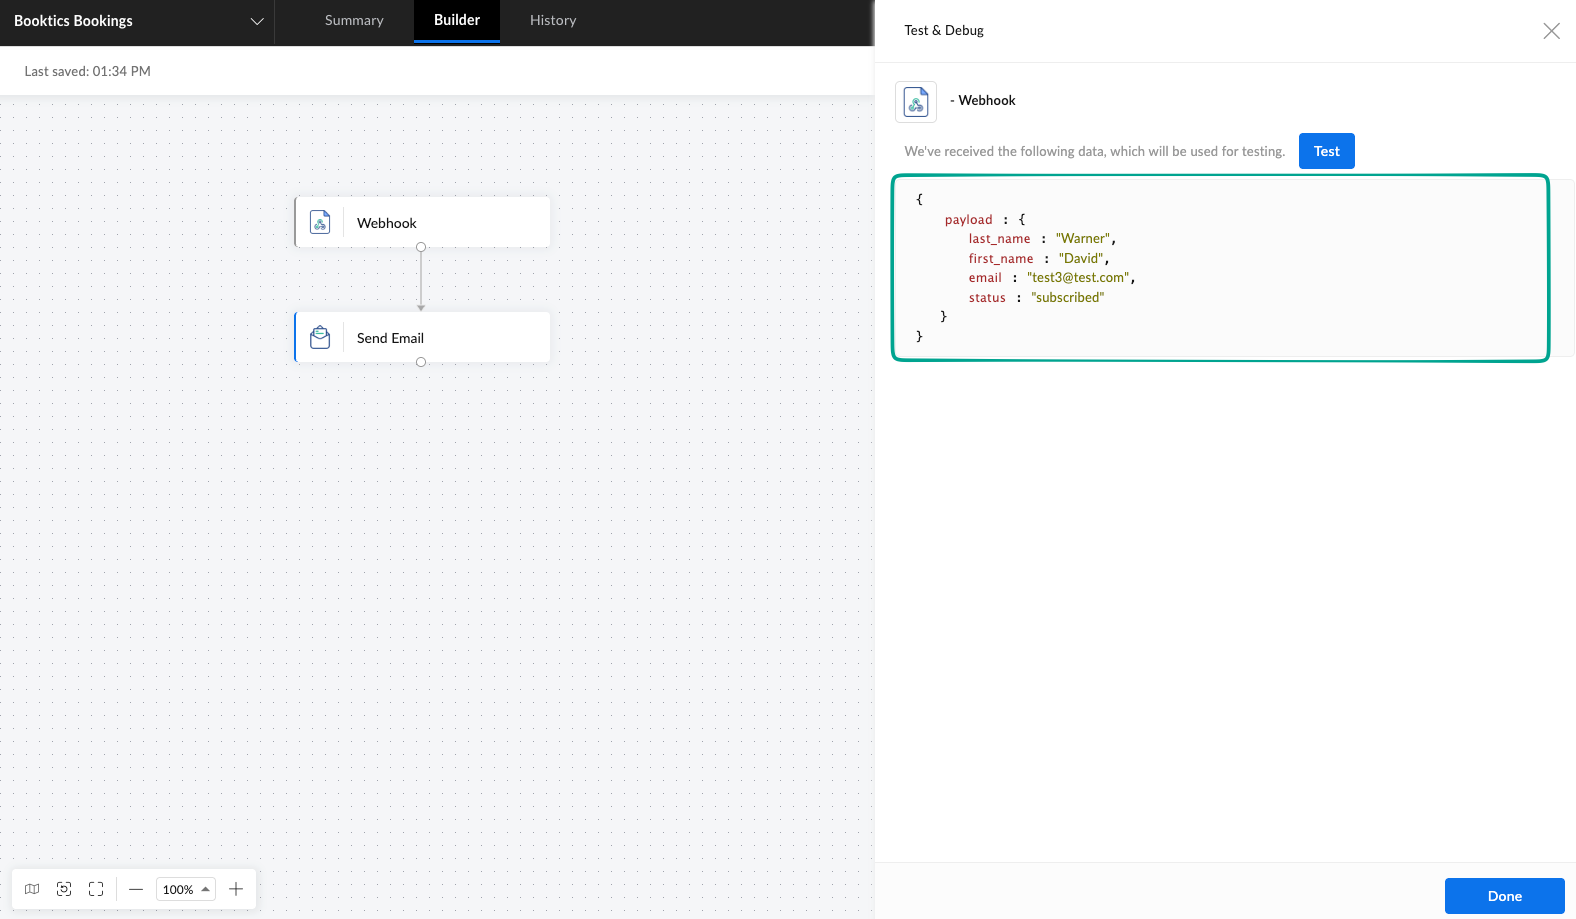The width and height of the screenshot is (1576, 919).
Task: Click the Done button
Action: pos(1504,896)
